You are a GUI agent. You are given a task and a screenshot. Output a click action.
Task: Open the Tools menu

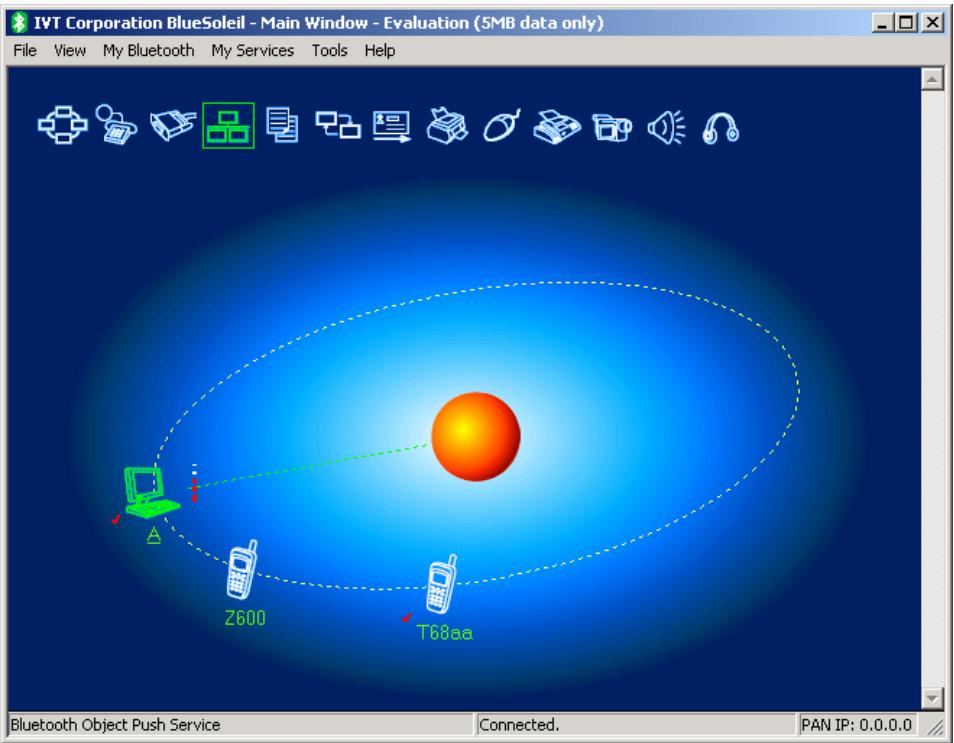[x=330, y=51]
